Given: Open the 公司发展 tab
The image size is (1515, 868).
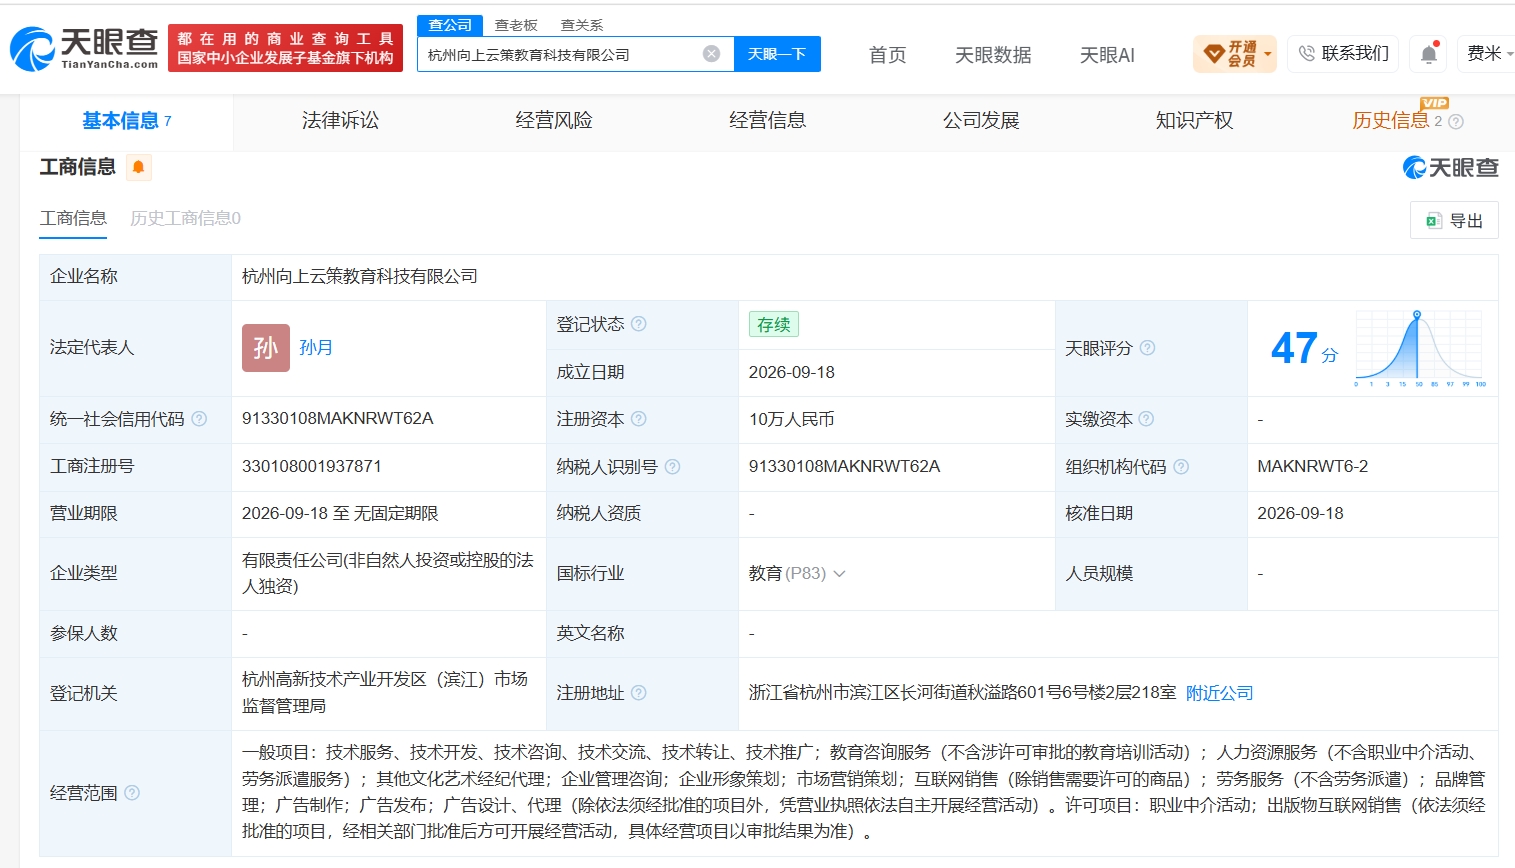Looking at the screenshot, I should [x=981, y=121].
